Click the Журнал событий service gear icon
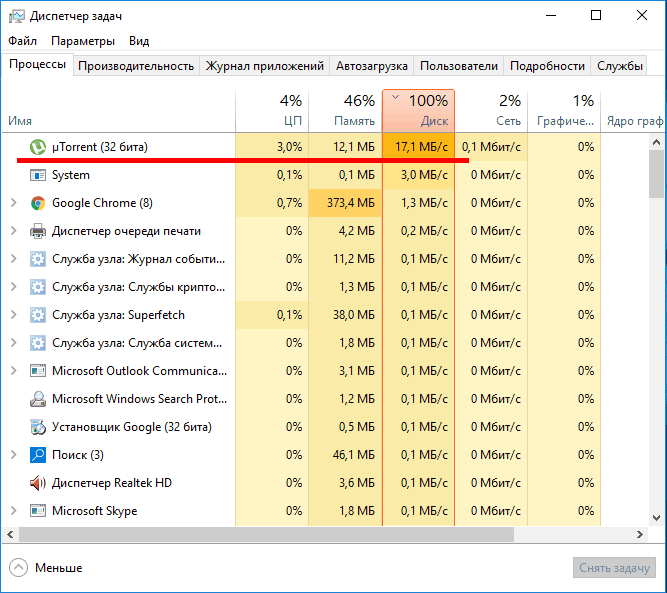Image resolution: width=667 pixels, height=593 pixels. (x=38, y=259)
